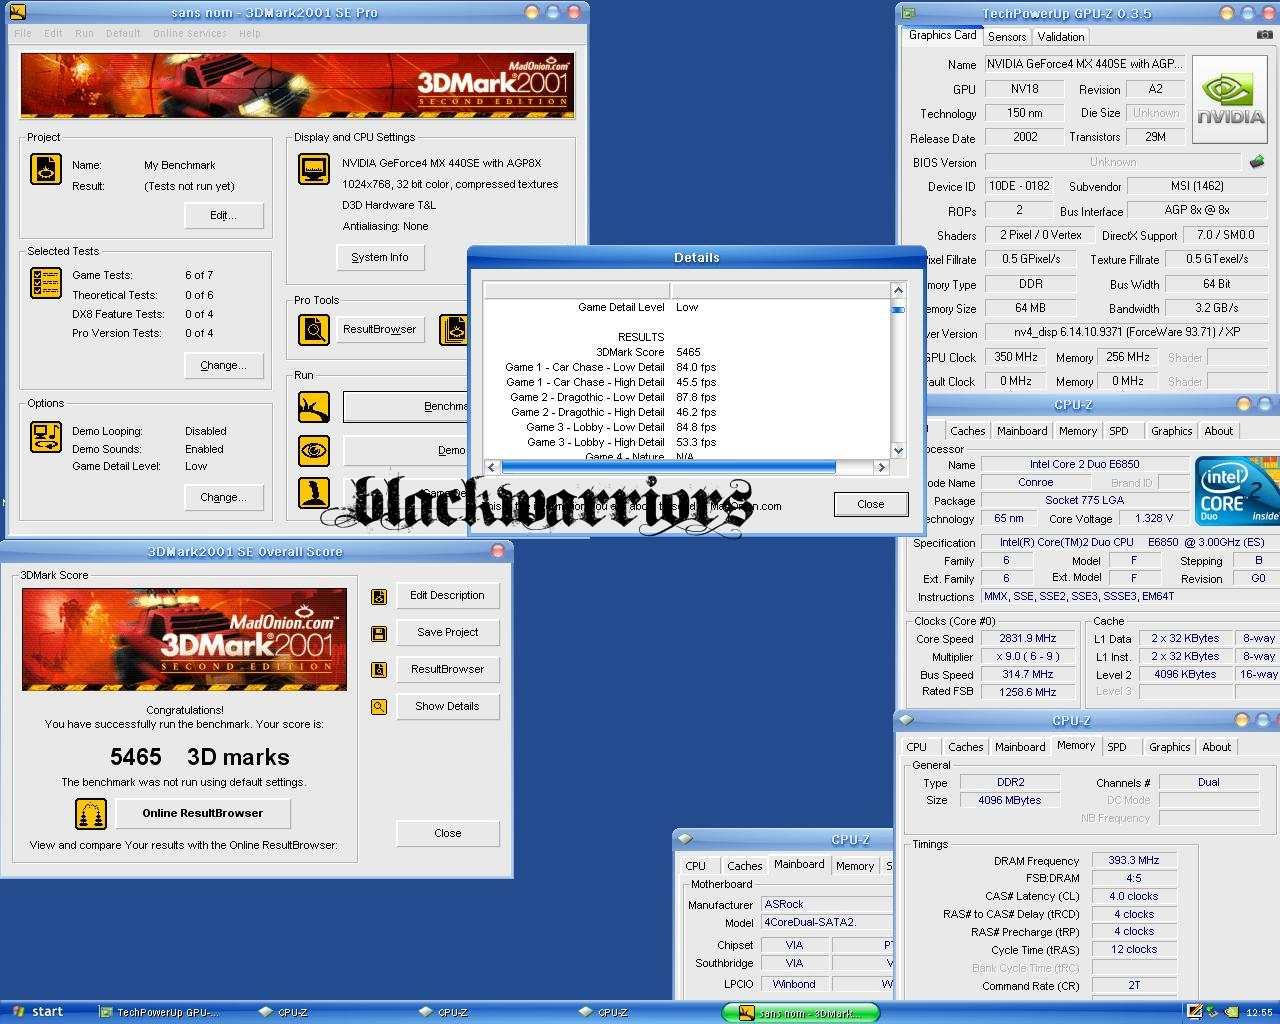Click the Edit Description icon in Overall Score
The height and width of the screenshot is (1024, 1280).
(x=379, y=596)
